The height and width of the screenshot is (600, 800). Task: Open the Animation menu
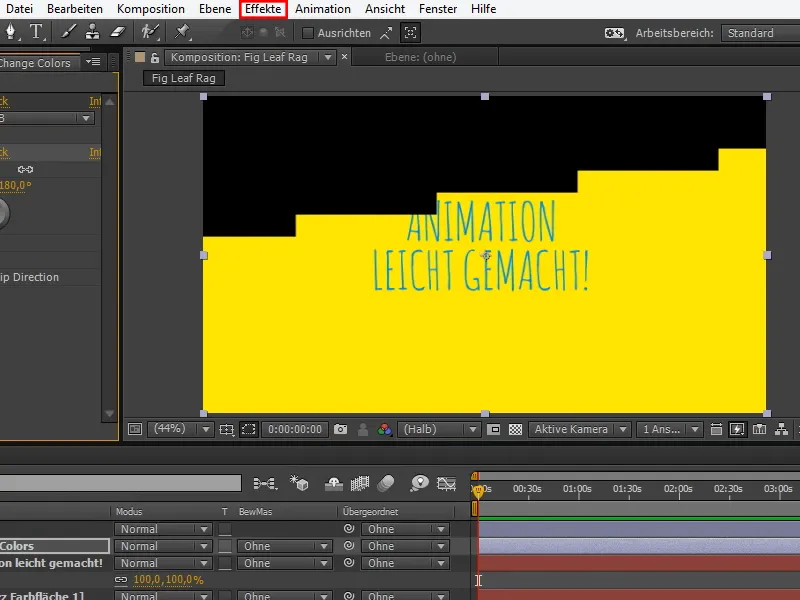322,9
